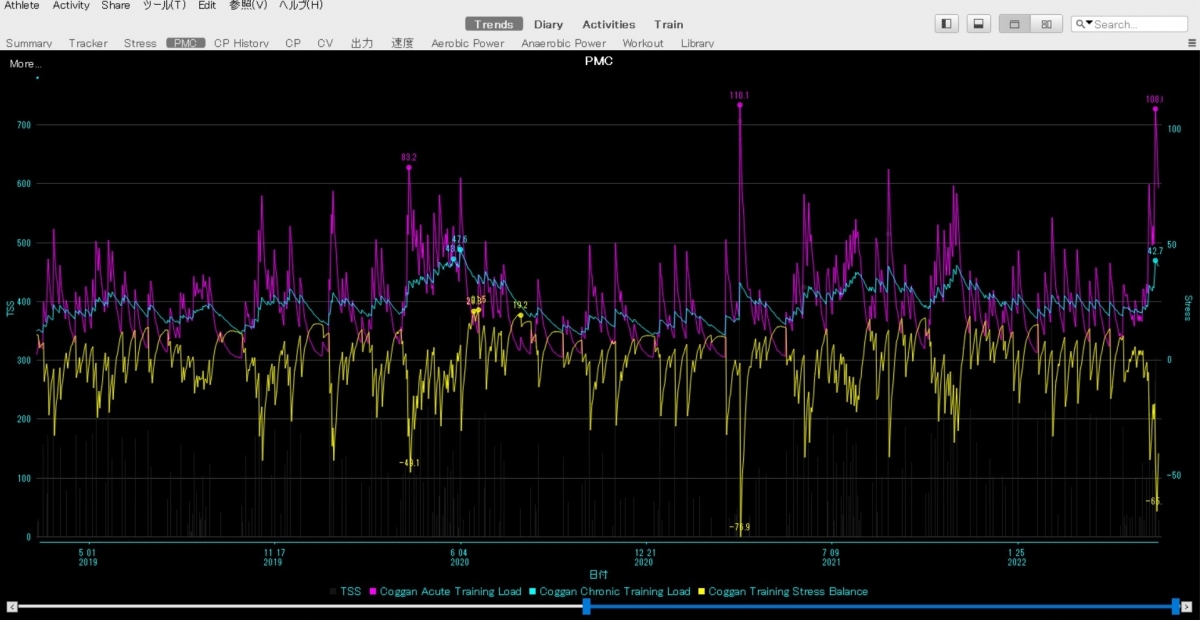This screenshot has width=1200, height=620.
Task: Open the ツール(T) menu
Action: click(164, 5)
